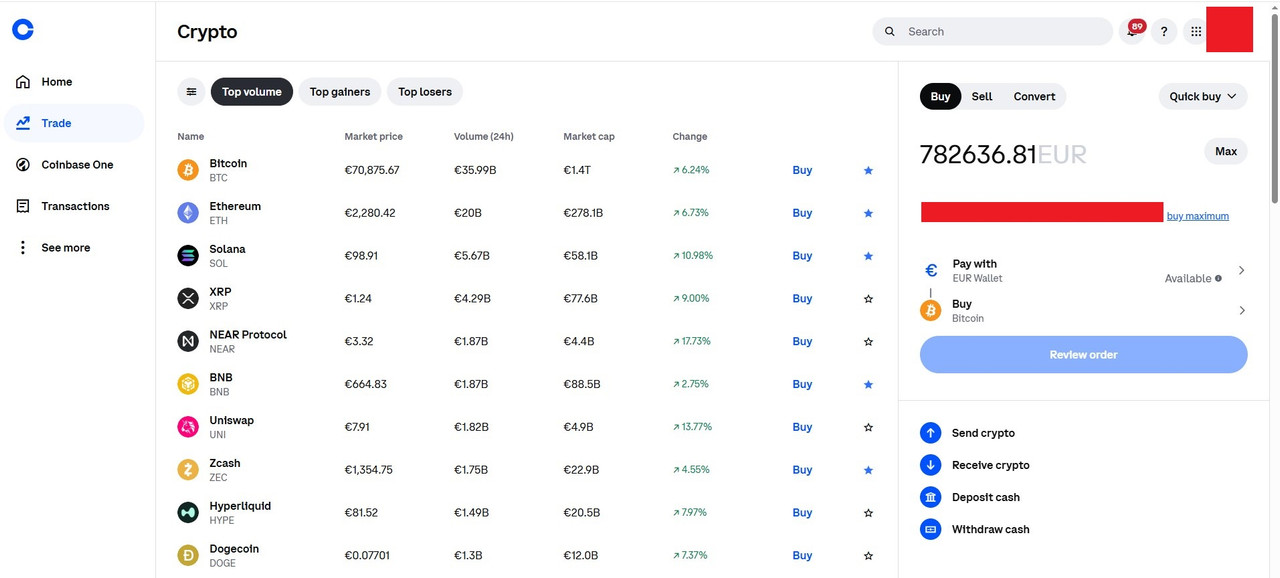1280x578 pixels.
Task: Click the Search input field
Action: click(992, 32)
